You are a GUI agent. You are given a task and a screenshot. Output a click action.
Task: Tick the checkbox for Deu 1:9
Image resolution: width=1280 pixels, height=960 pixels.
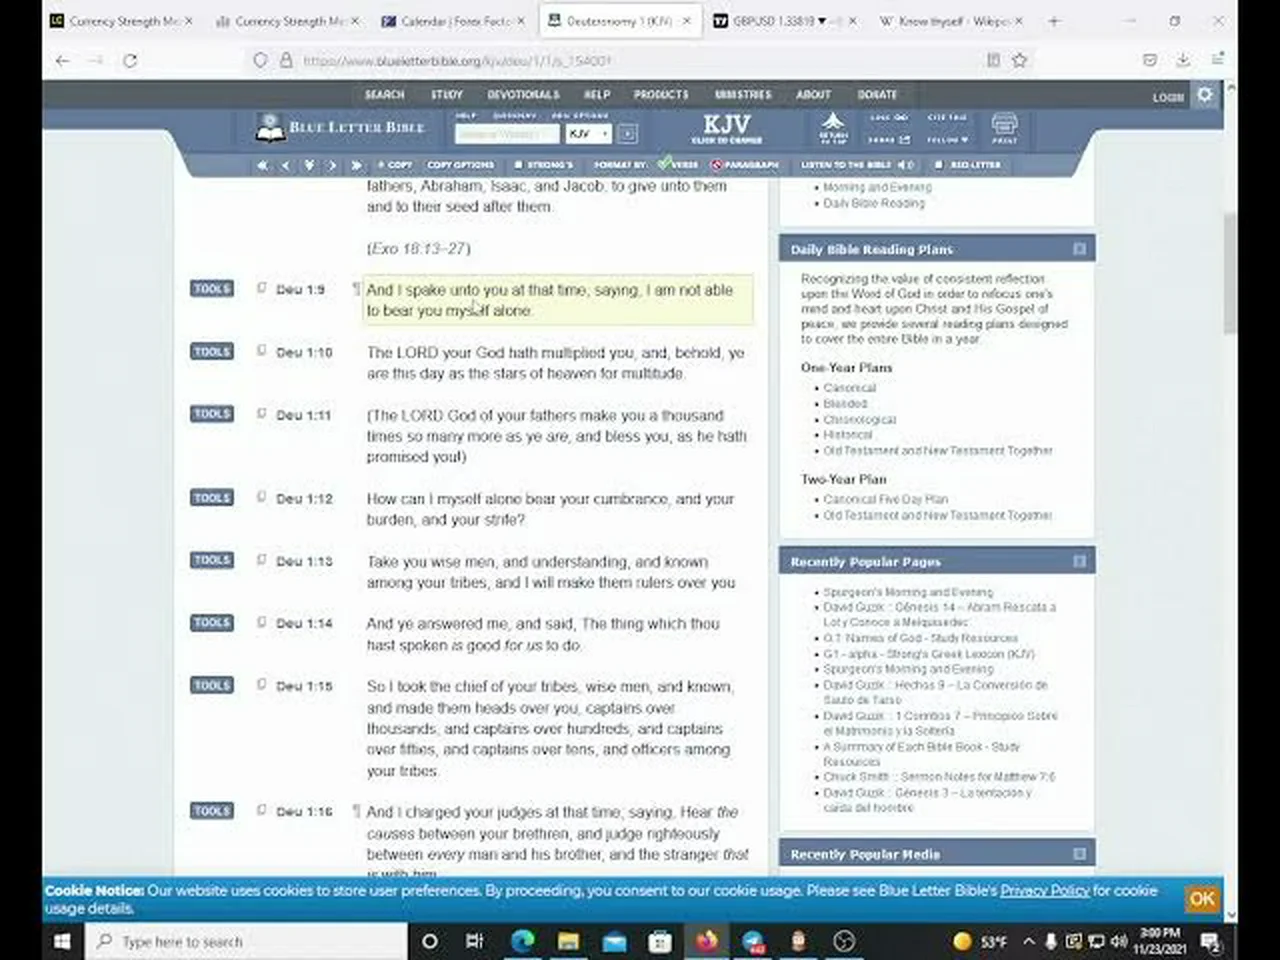pos(261,288)
